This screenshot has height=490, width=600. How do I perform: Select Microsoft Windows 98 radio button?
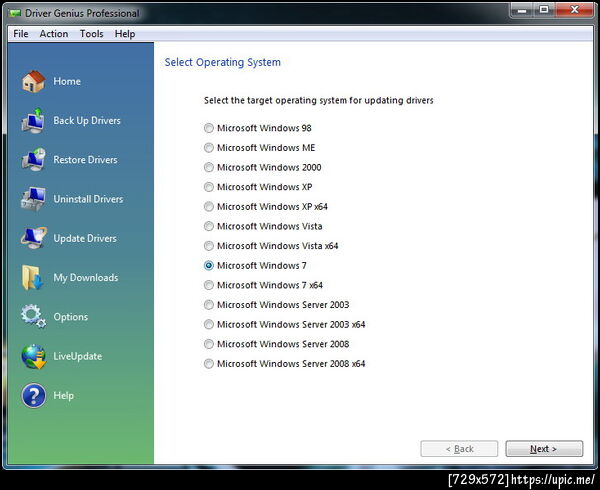[209, 128]
